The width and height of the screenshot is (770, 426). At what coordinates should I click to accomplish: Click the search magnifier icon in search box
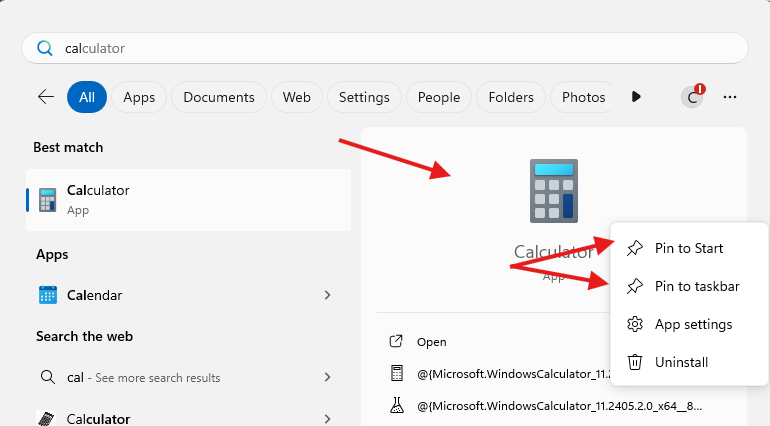pos(45,48)
